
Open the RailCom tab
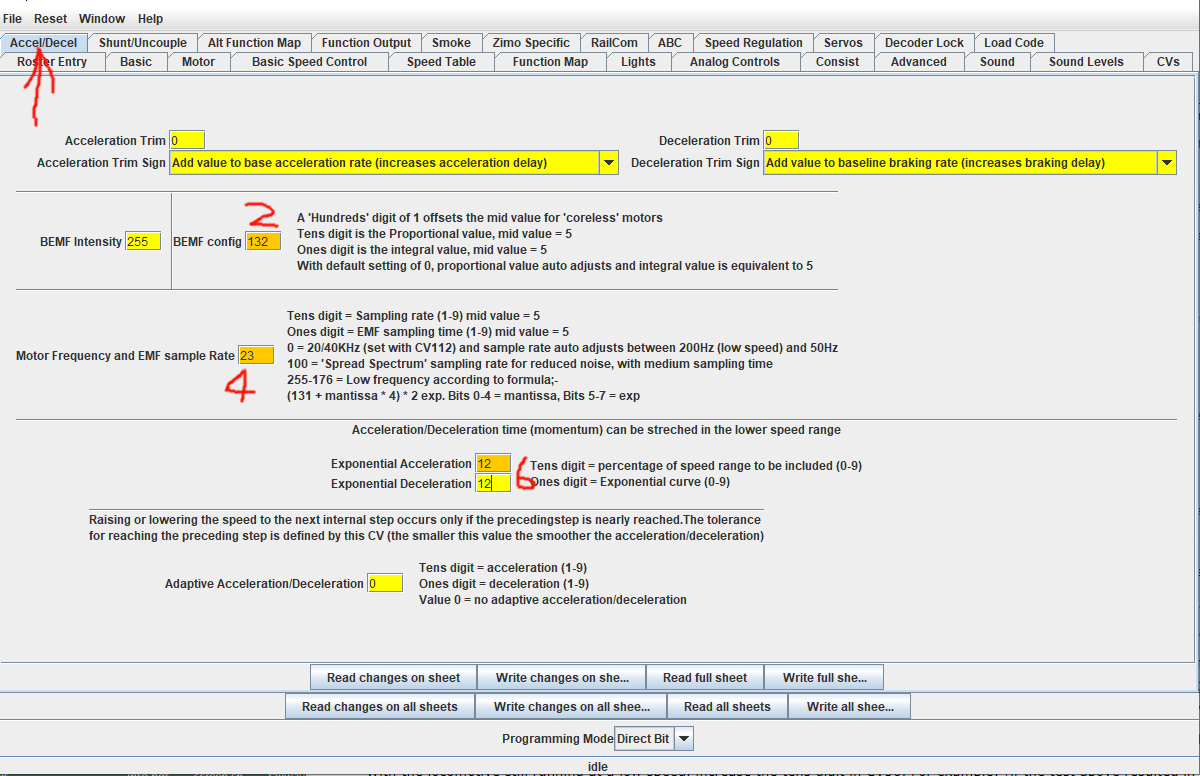pyautogui.click(x=614, y=43)
